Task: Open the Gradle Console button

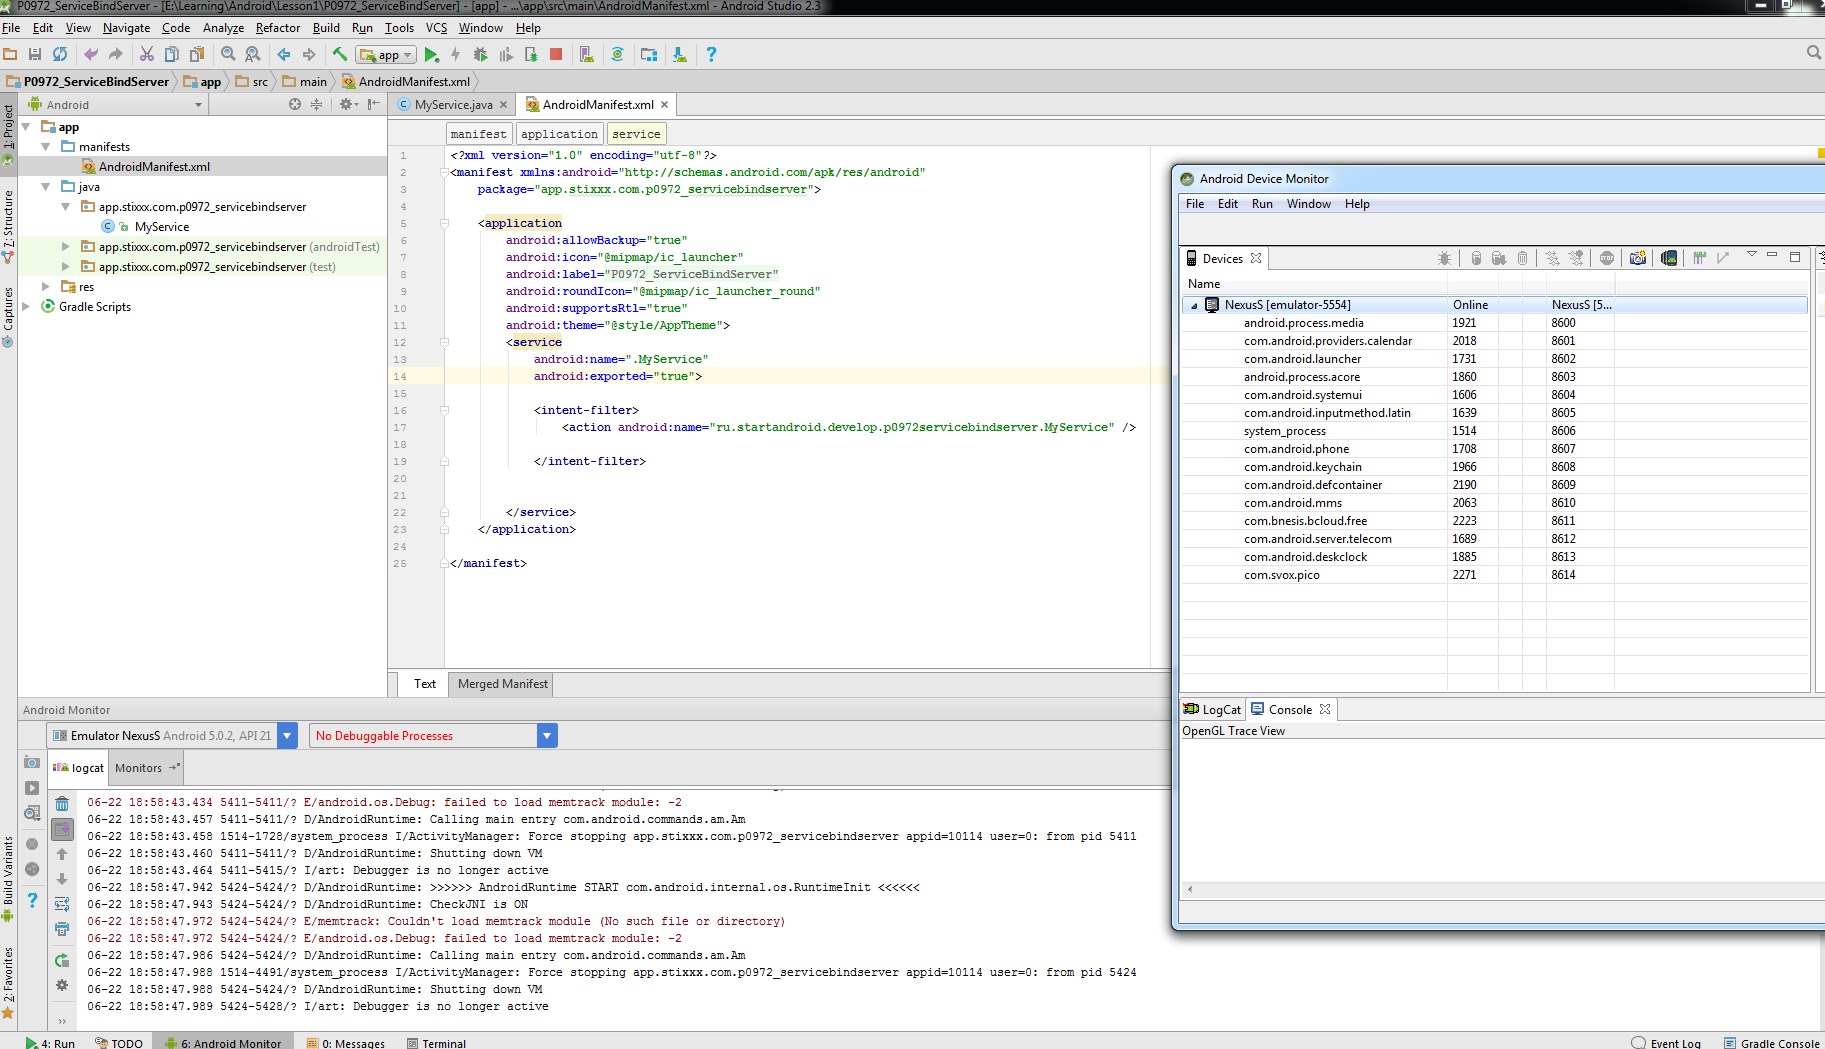Action: pyautogui.click(x=1771, y=1042)
